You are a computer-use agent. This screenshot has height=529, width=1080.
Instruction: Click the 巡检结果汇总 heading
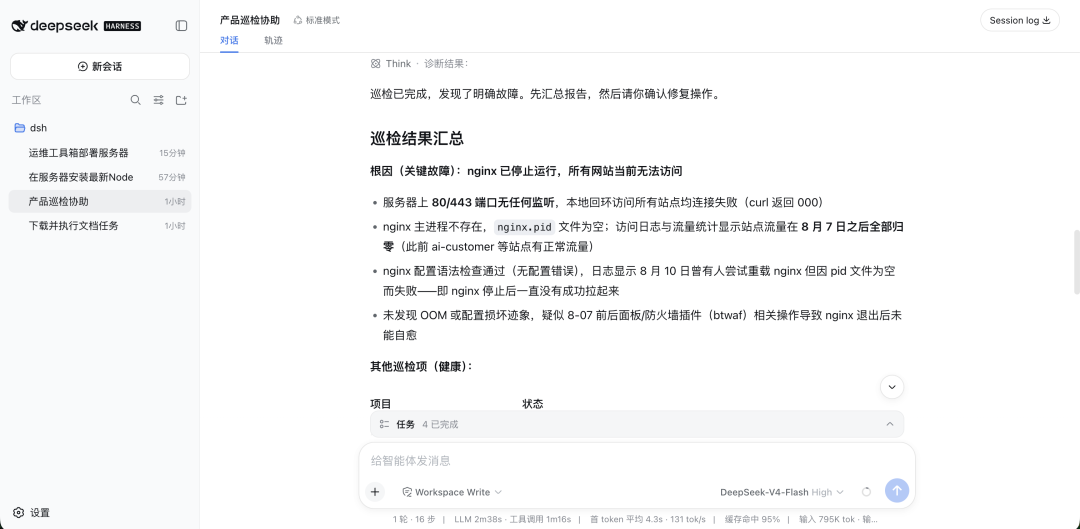tap(417, 138)
